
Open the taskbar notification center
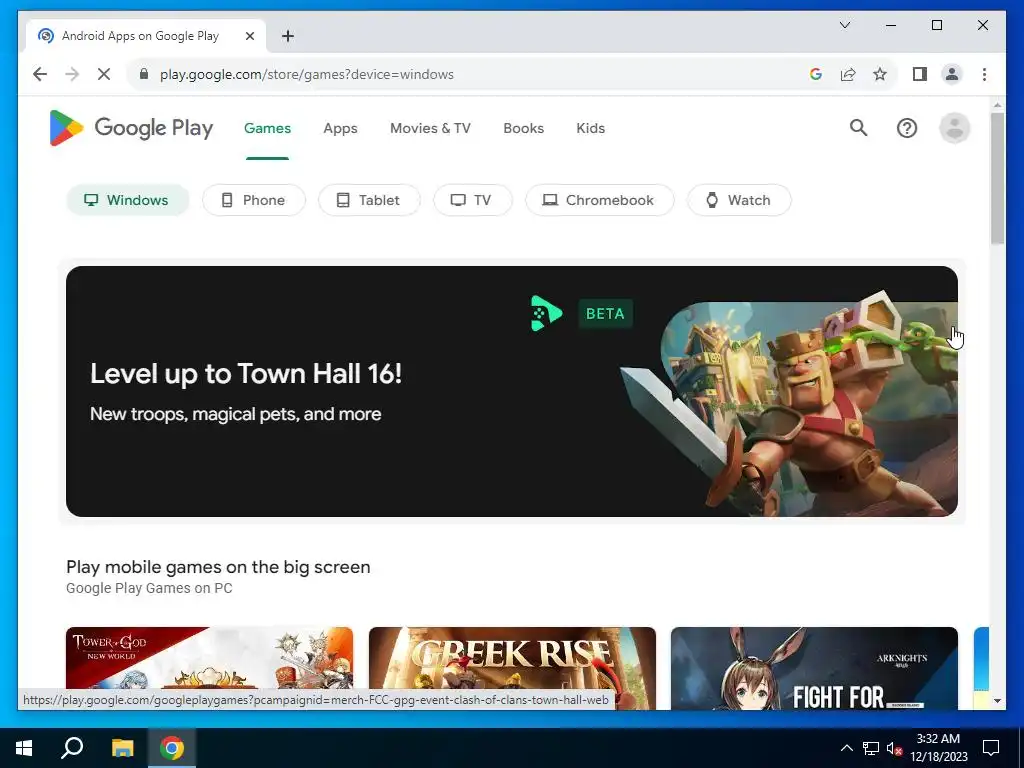(991, 748)
